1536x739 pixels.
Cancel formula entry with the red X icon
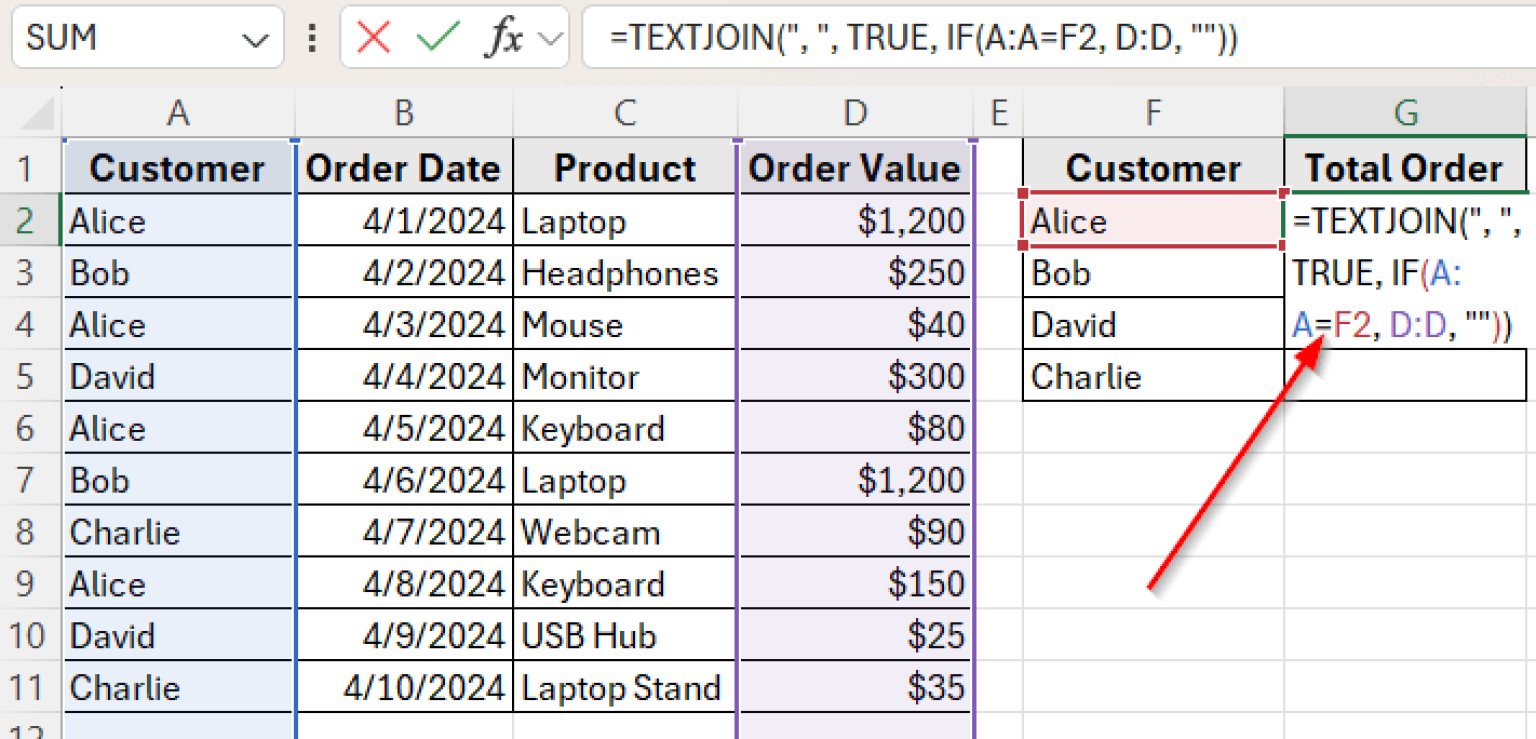[x=374, y=37]
